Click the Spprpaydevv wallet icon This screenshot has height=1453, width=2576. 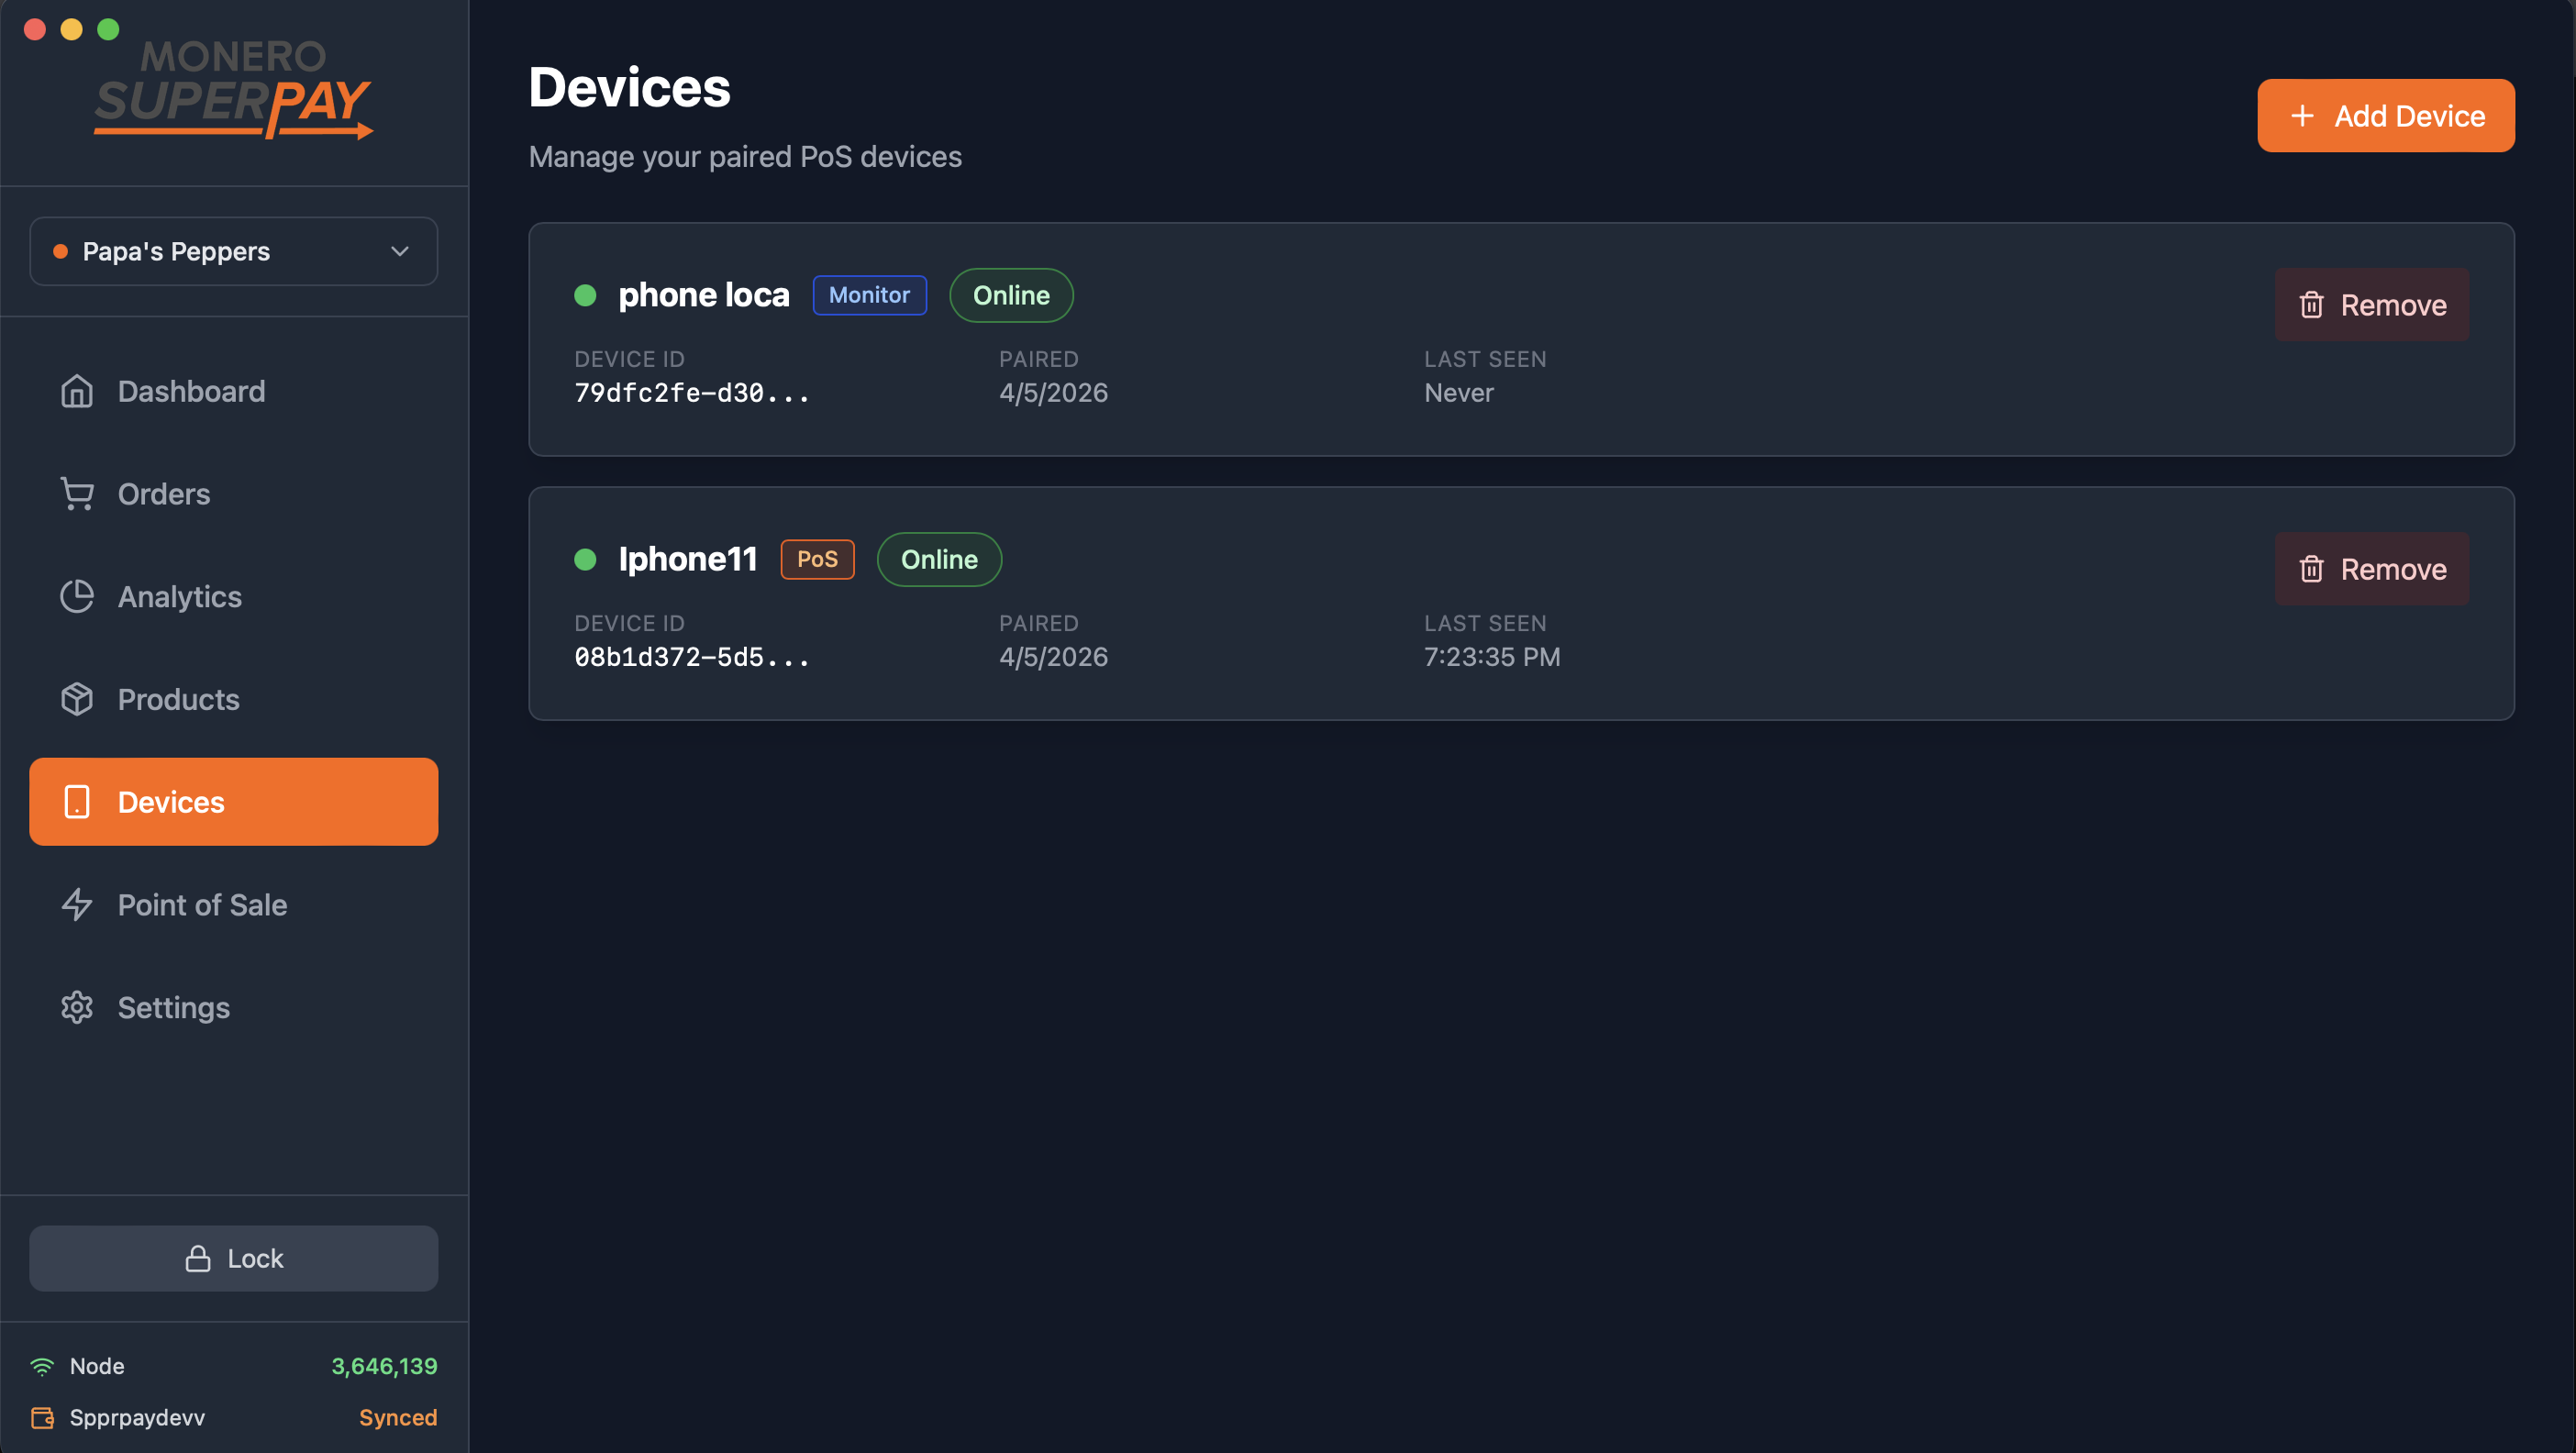tap(42, 1418)
